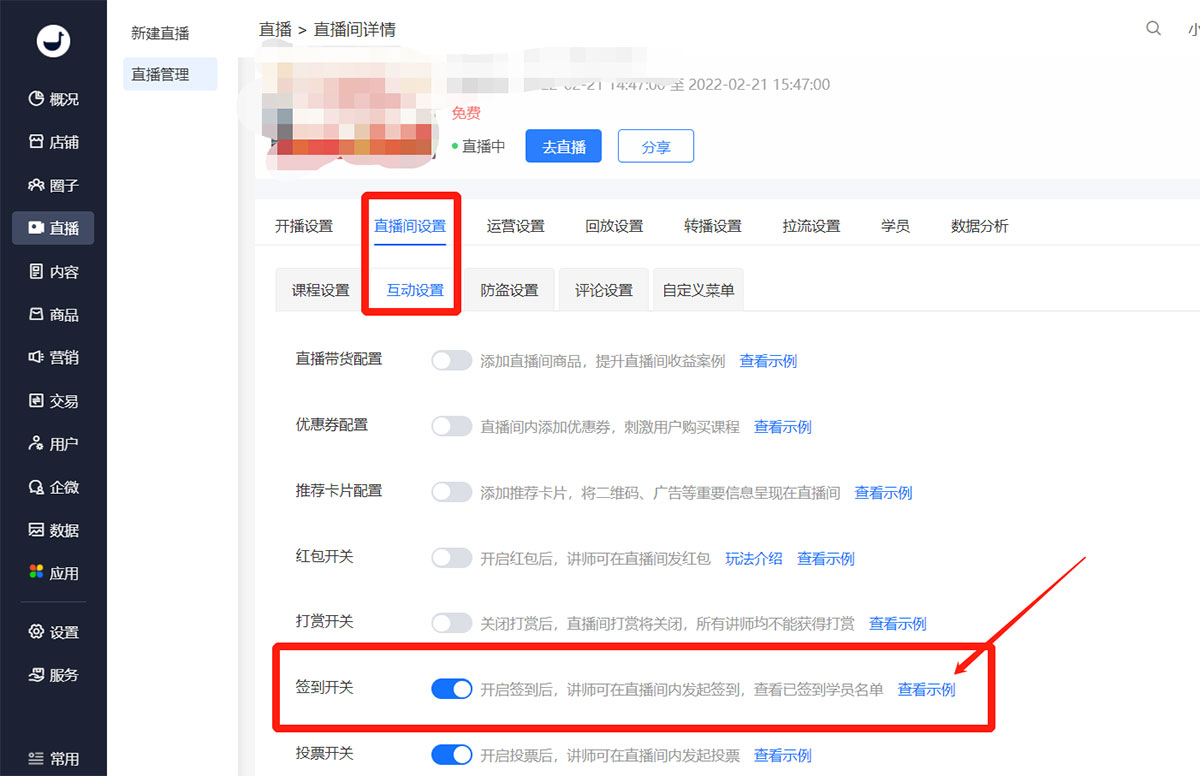The image size is (1200, 776).
Task: Switch to the 运营设置 tab
Action: pos(515,226)
